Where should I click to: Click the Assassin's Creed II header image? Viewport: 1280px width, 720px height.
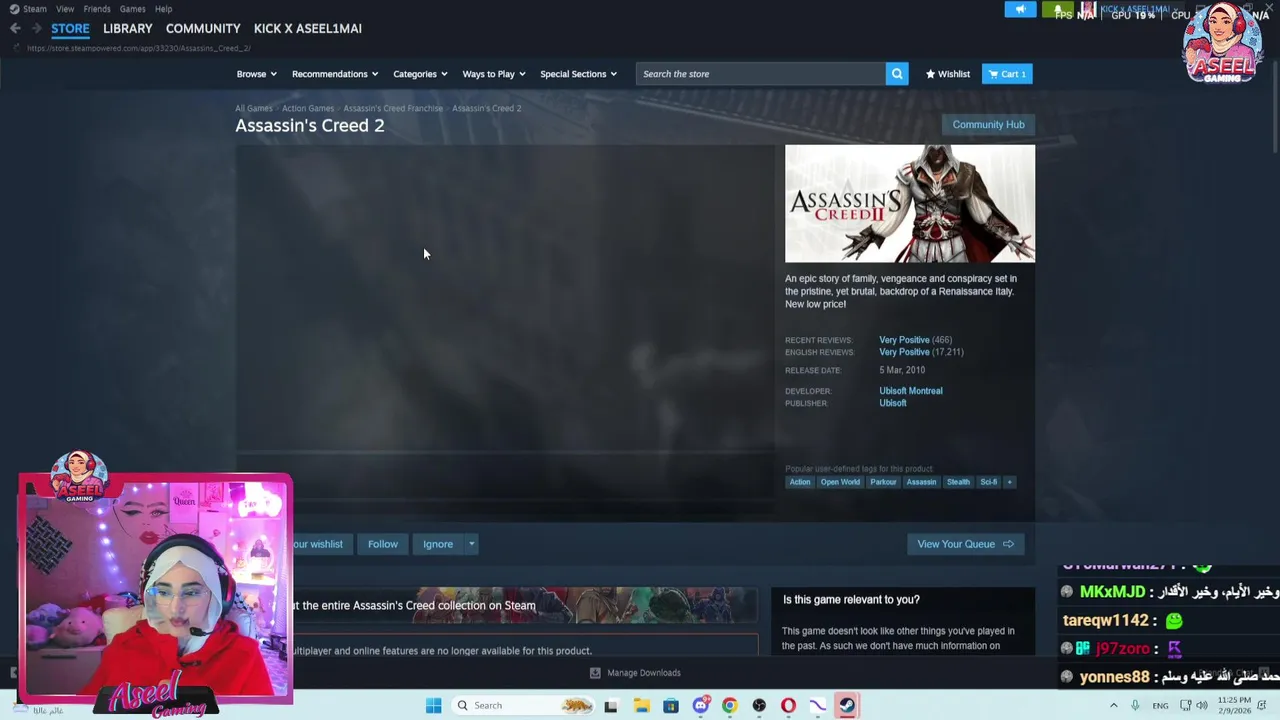pos(910,204)
